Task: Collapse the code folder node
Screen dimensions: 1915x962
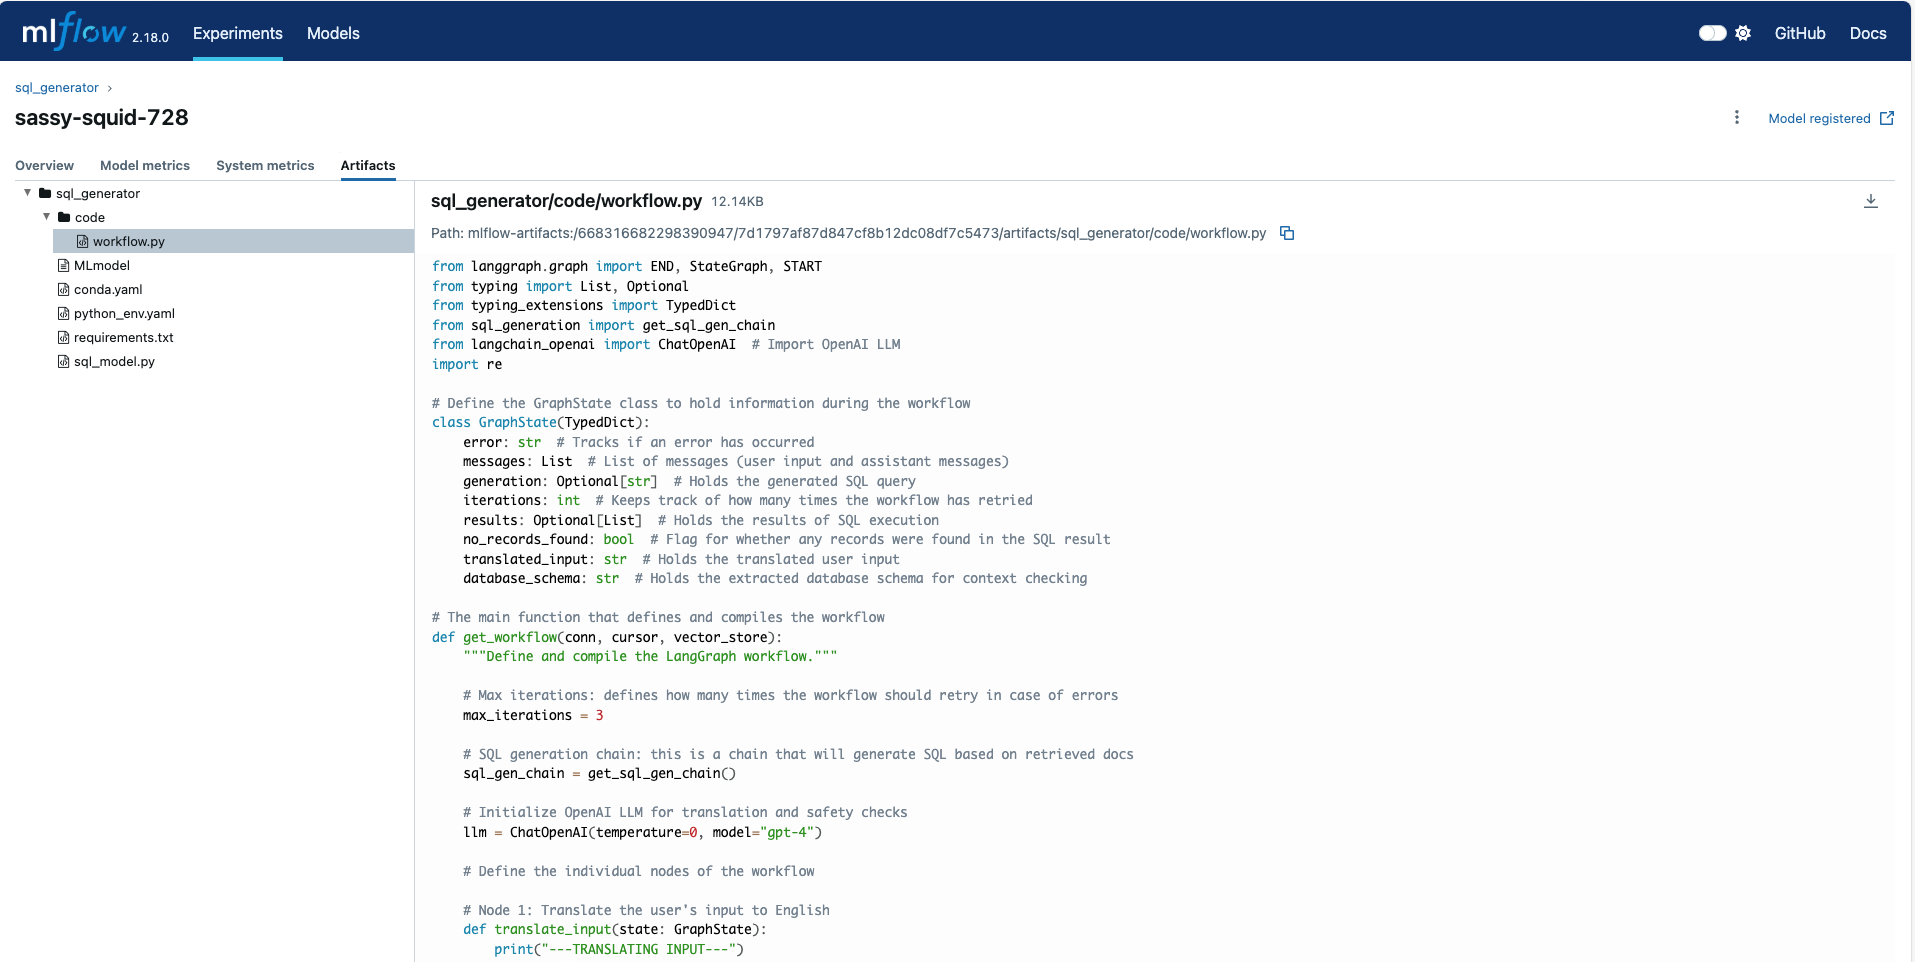Action: 45,216
